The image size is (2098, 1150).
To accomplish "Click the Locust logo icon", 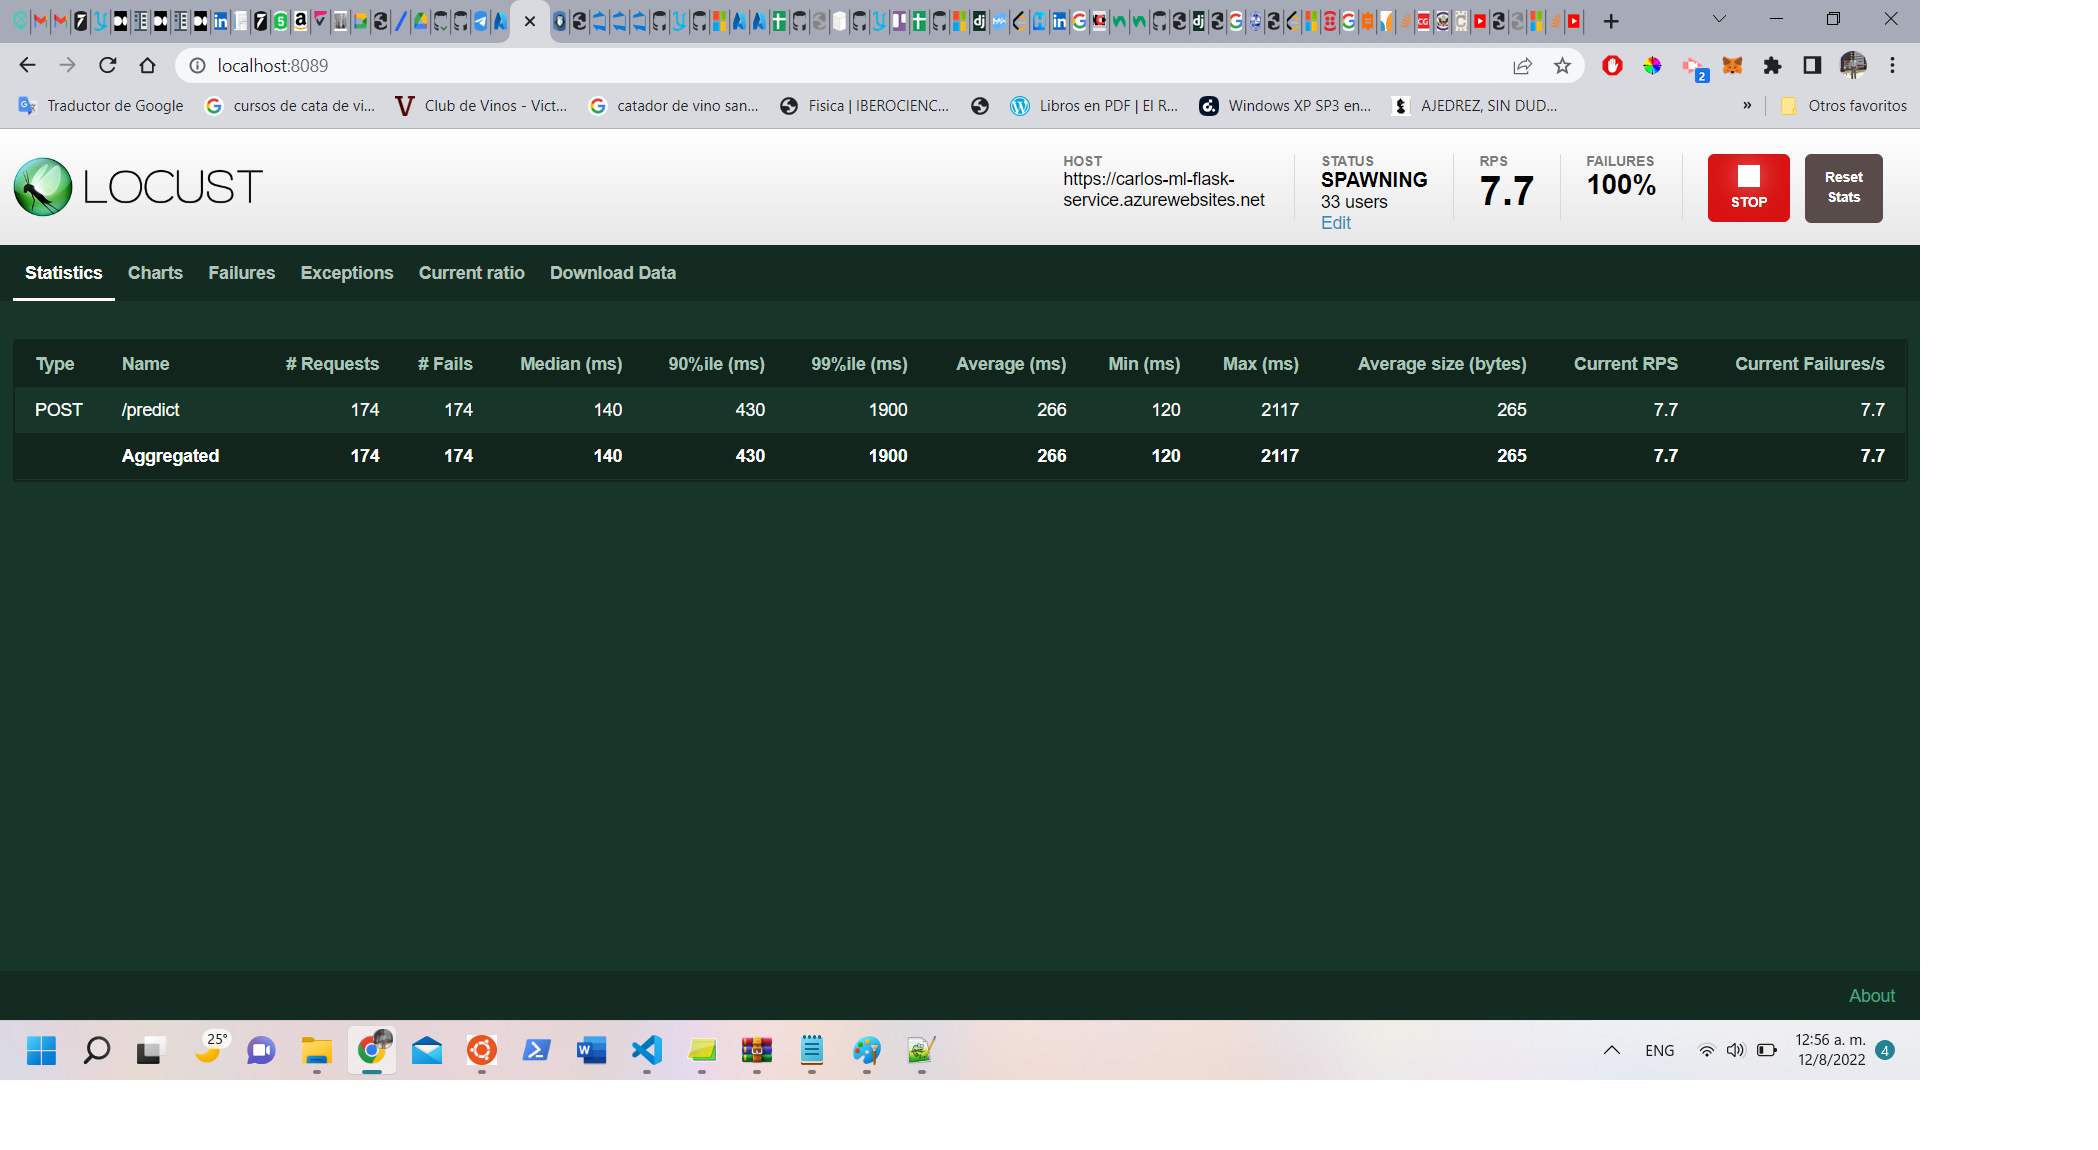I will coord(43,187).
